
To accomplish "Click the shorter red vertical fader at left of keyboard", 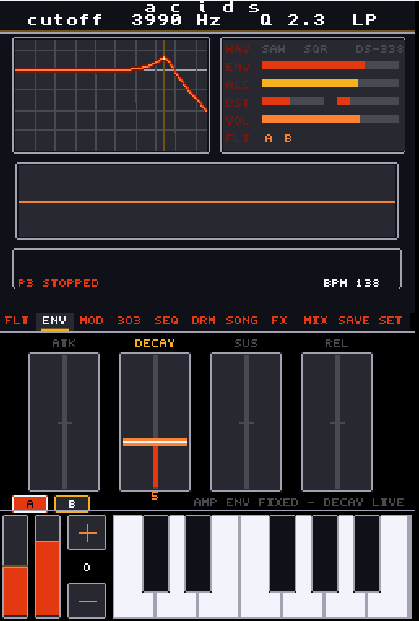I will 15,567.
